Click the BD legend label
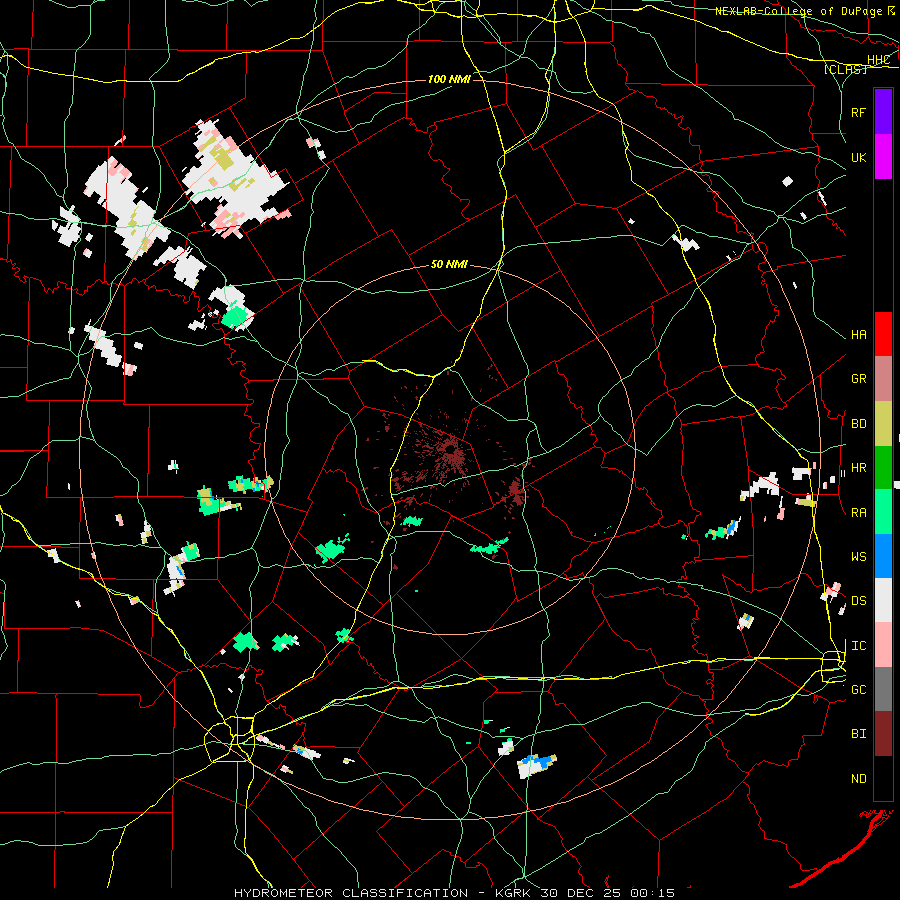The height and width of the screenshot is (900, 900). tap(858, 424)
